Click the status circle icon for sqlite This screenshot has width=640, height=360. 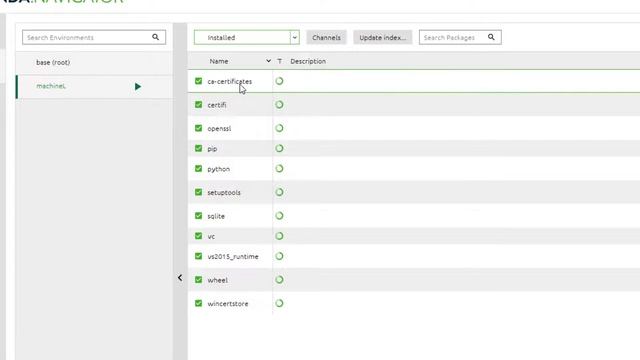279,216
